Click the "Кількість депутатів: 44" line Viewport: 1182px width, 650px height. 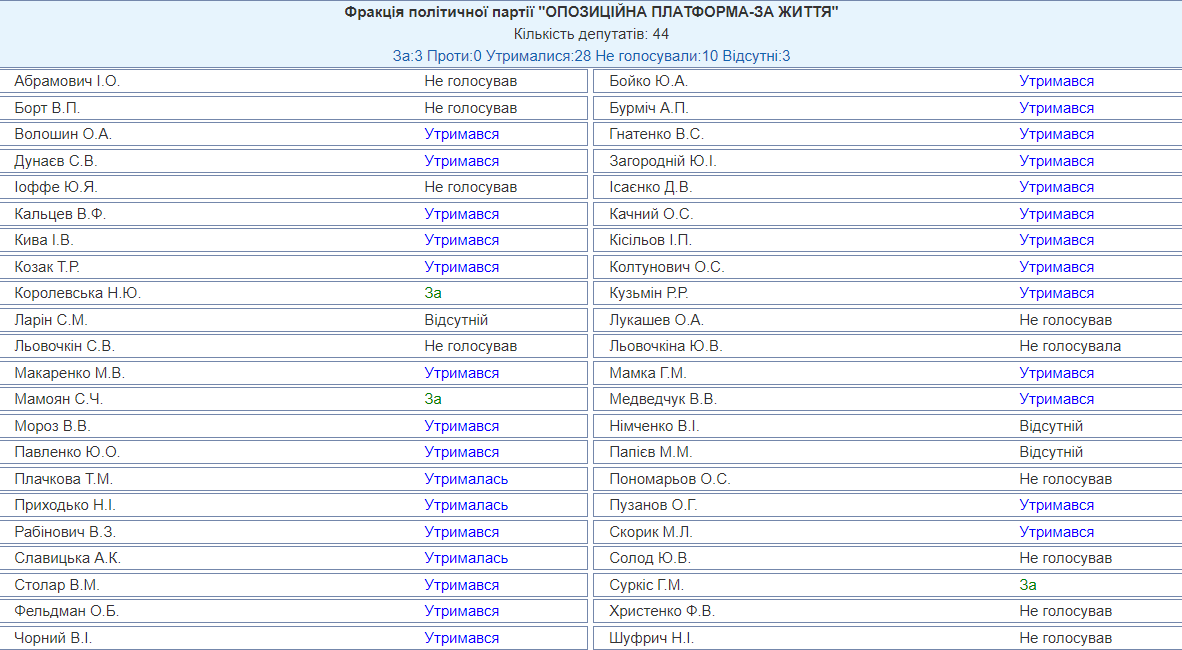(591, 34)
